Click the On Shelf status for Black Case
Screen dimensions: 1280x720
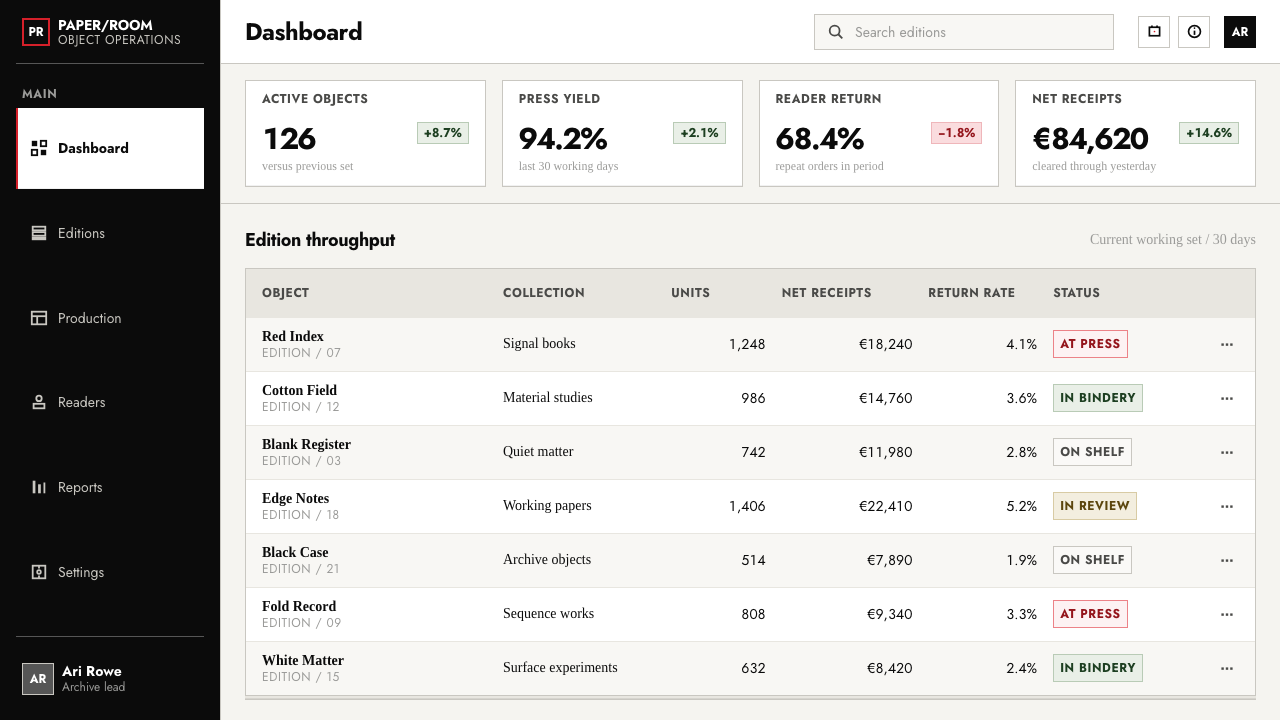point(1092,560)
